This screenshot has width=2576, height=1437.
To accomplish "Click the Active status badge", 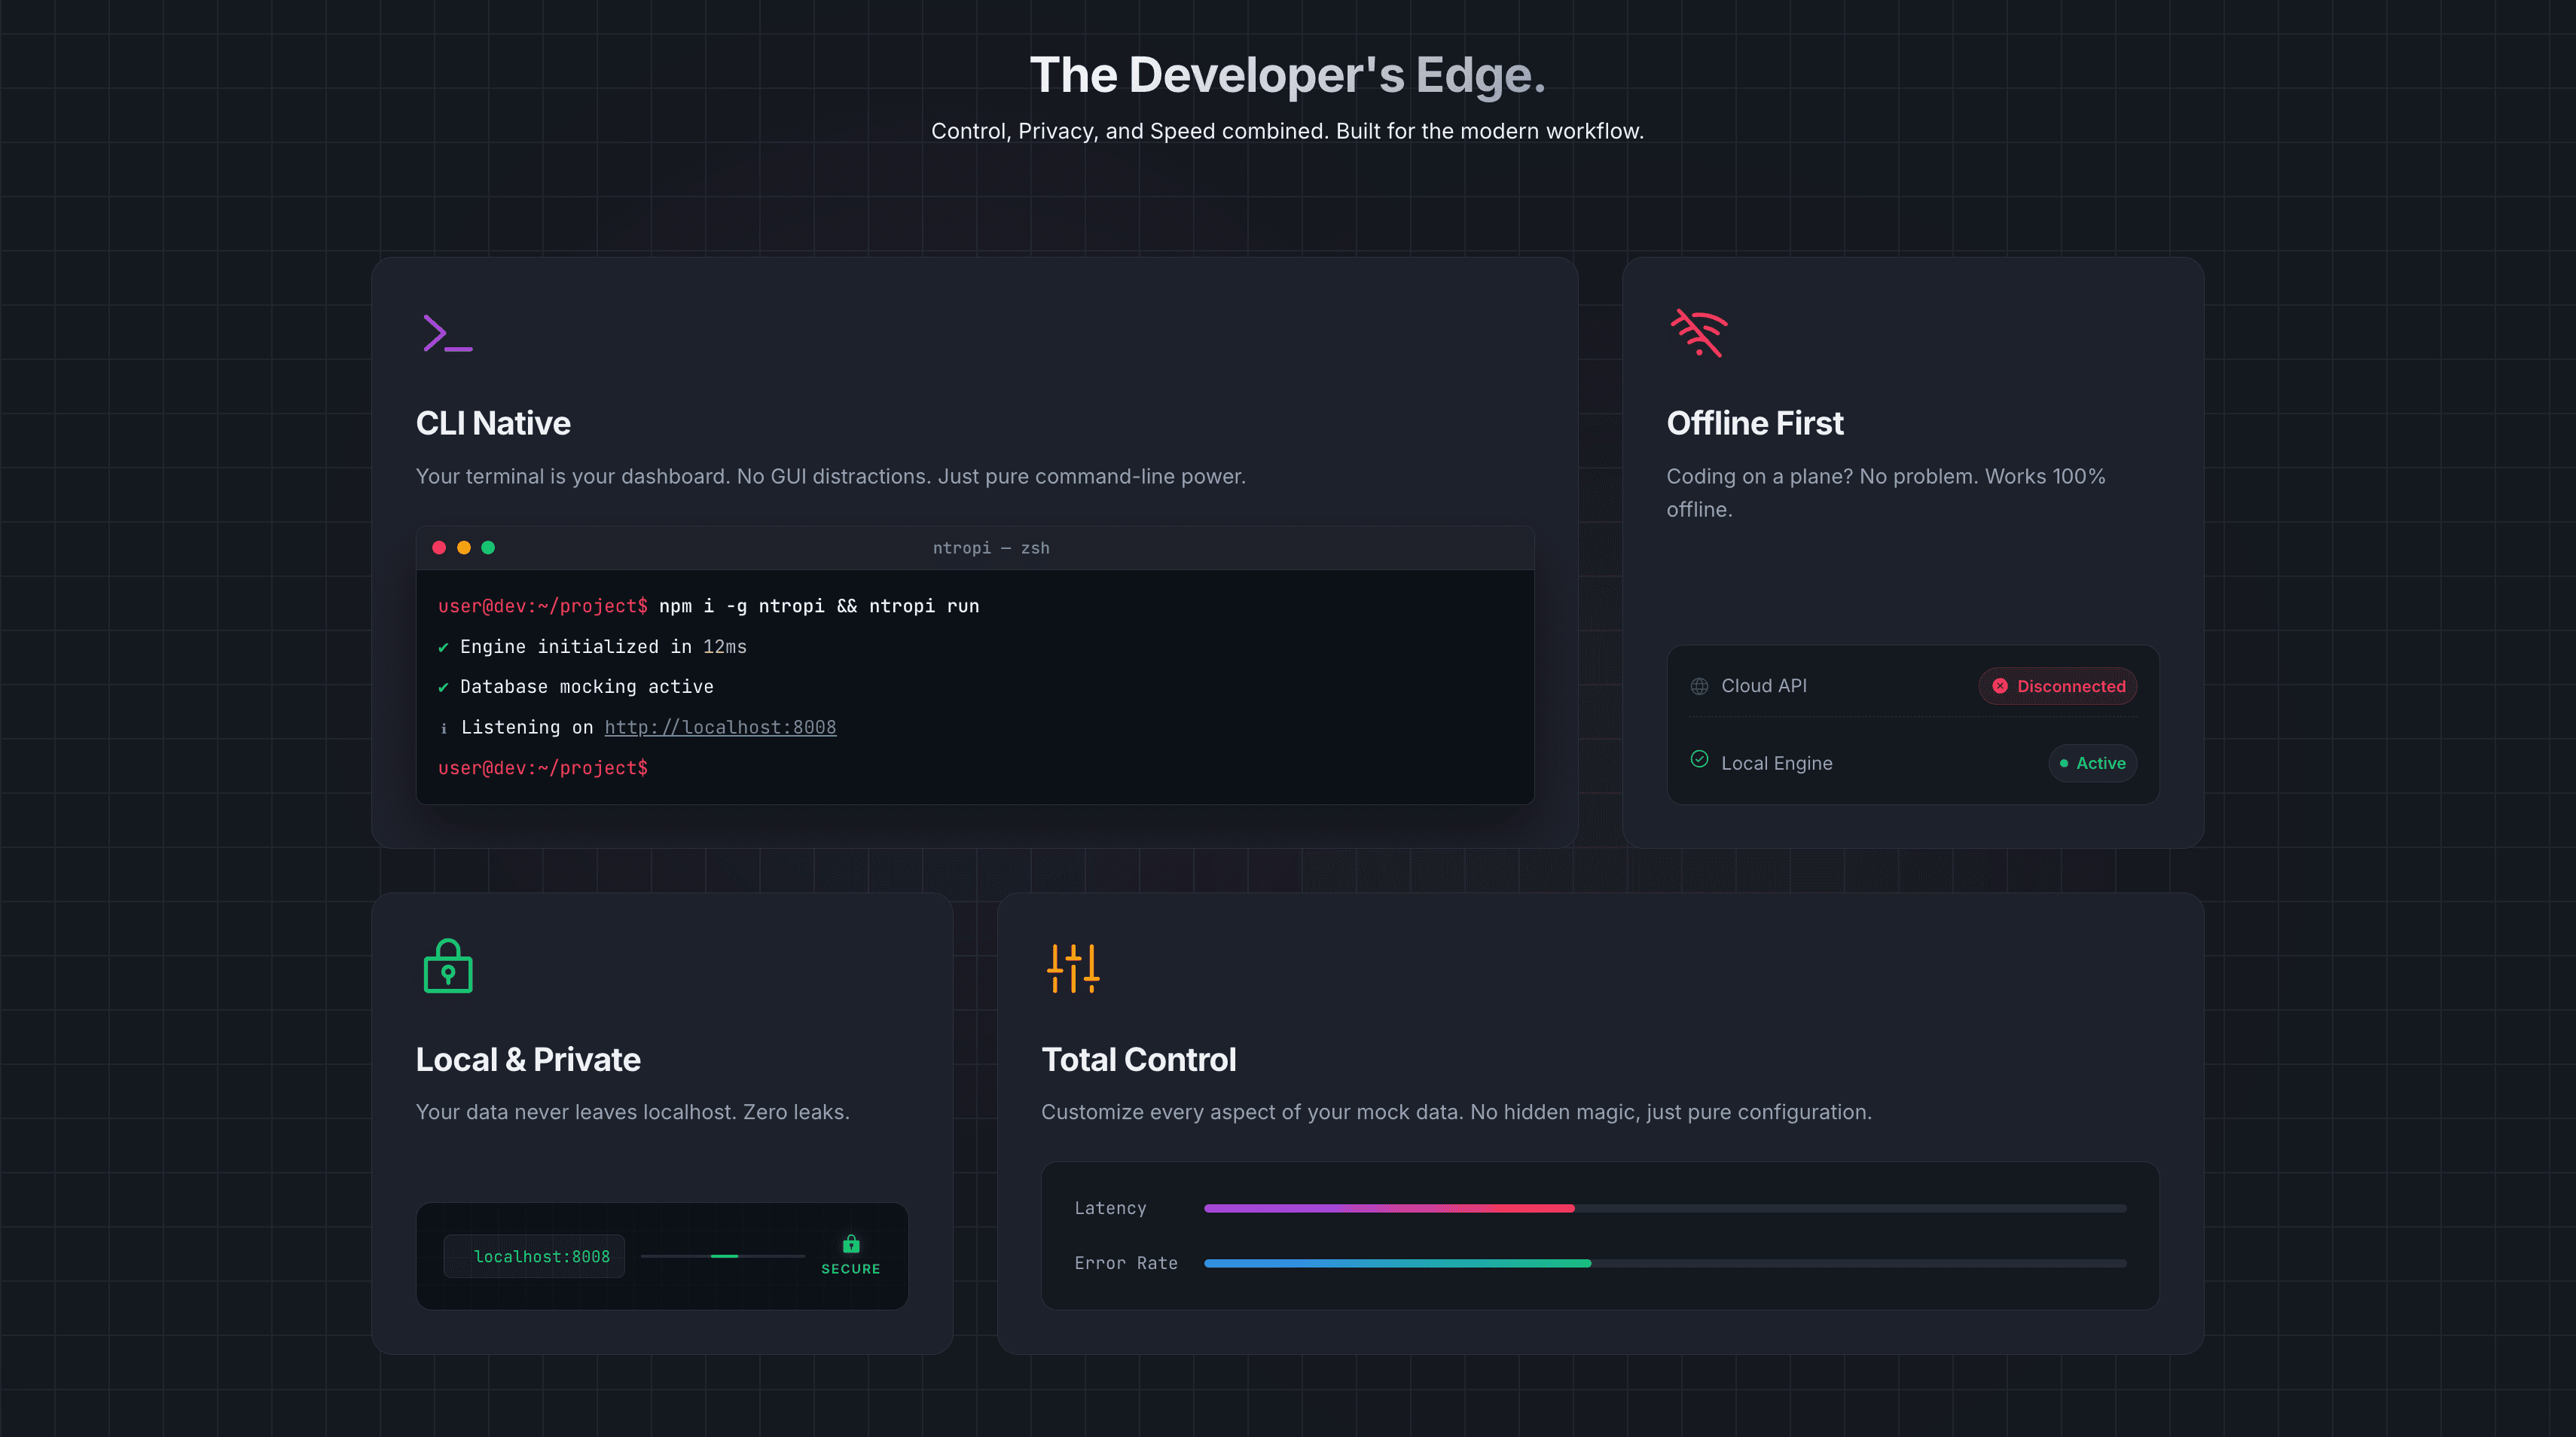I will (2092, 763).
